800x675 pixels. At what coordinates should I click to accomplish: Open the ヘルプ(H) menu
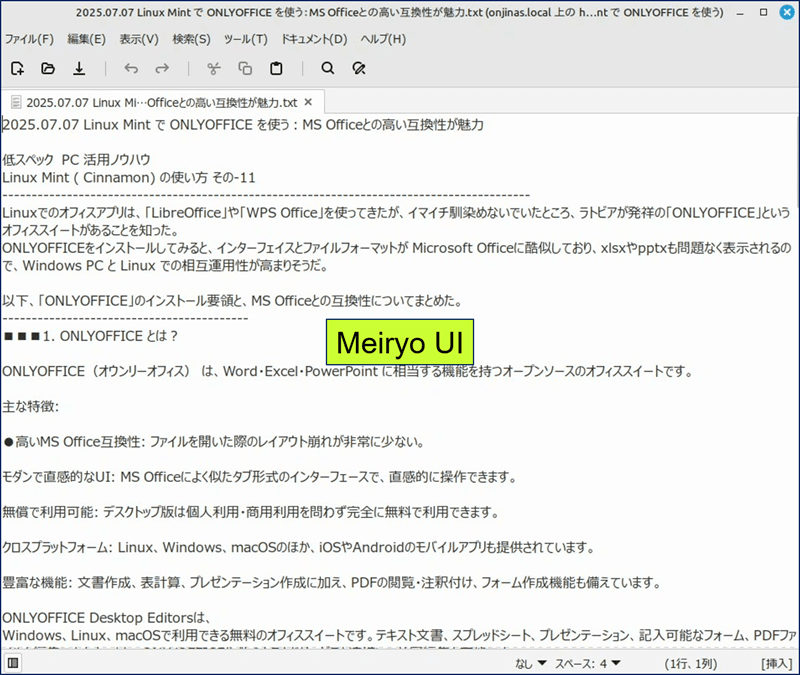[x=383, y=39]
